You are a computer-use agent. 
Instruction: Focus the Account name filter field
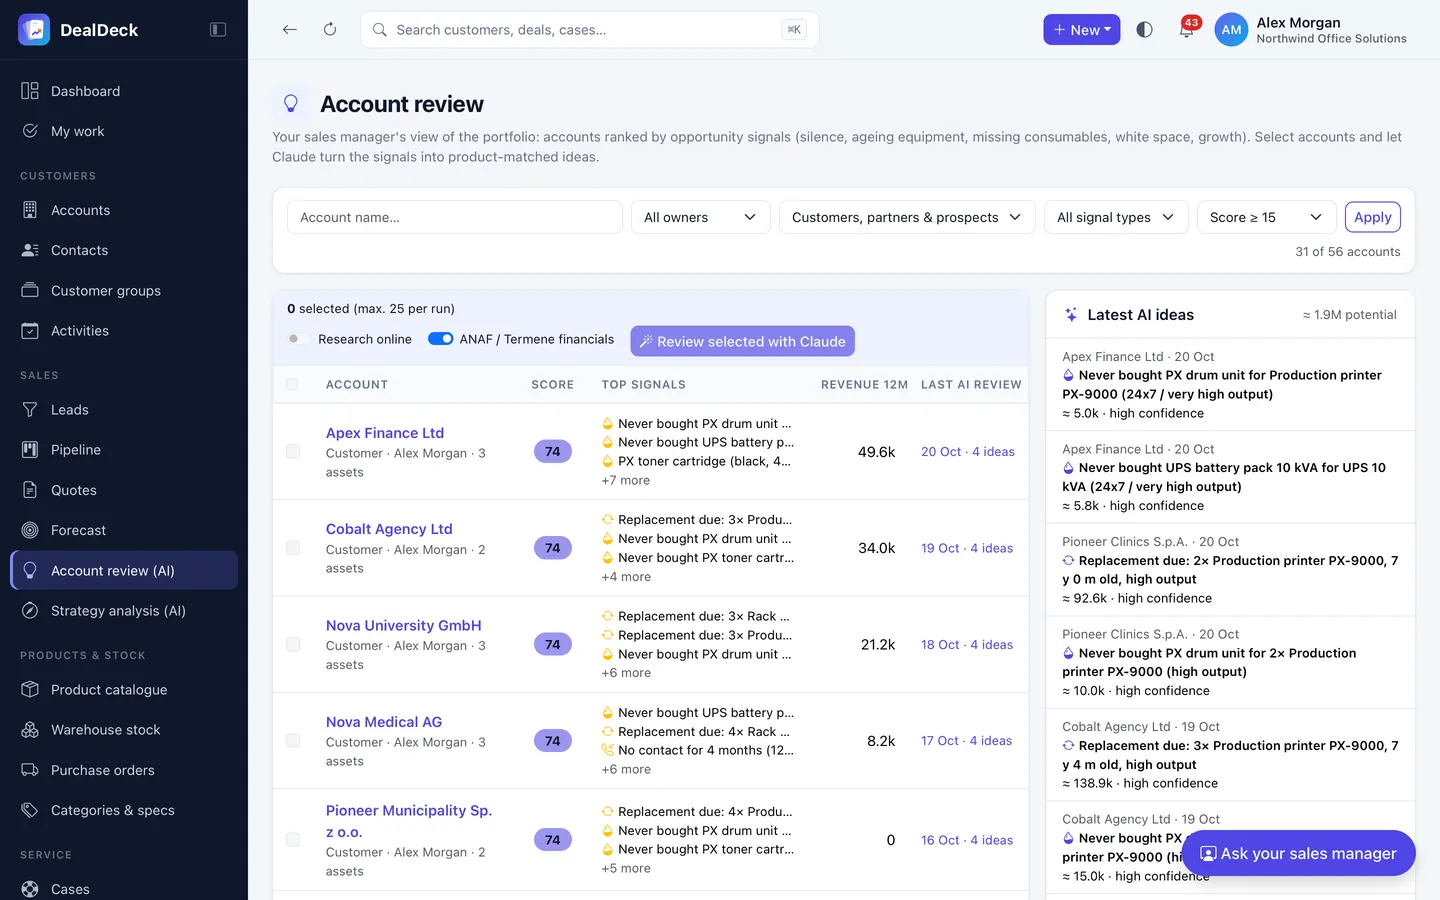[455, 217]
